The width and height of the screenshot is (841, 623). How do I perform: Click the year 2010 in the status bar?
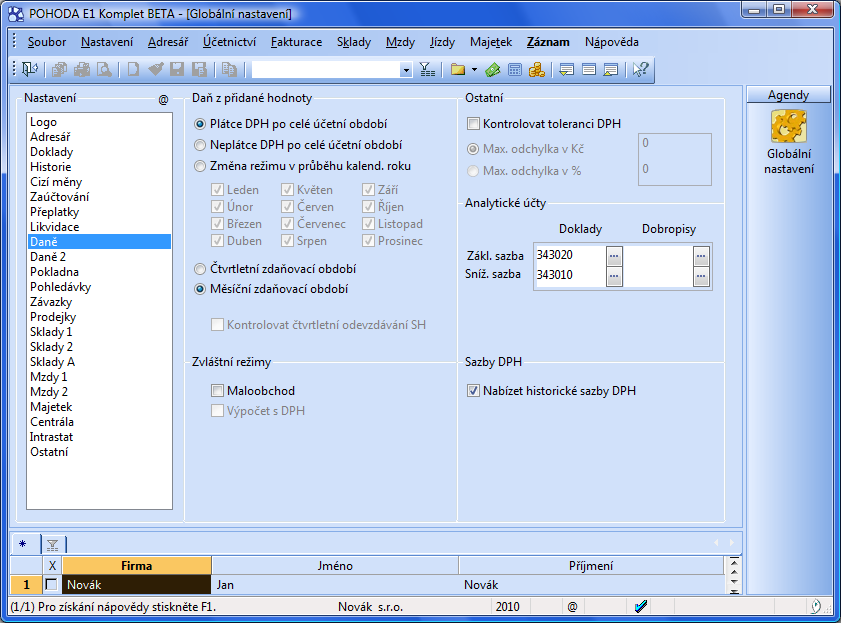[x=507, y=607]
